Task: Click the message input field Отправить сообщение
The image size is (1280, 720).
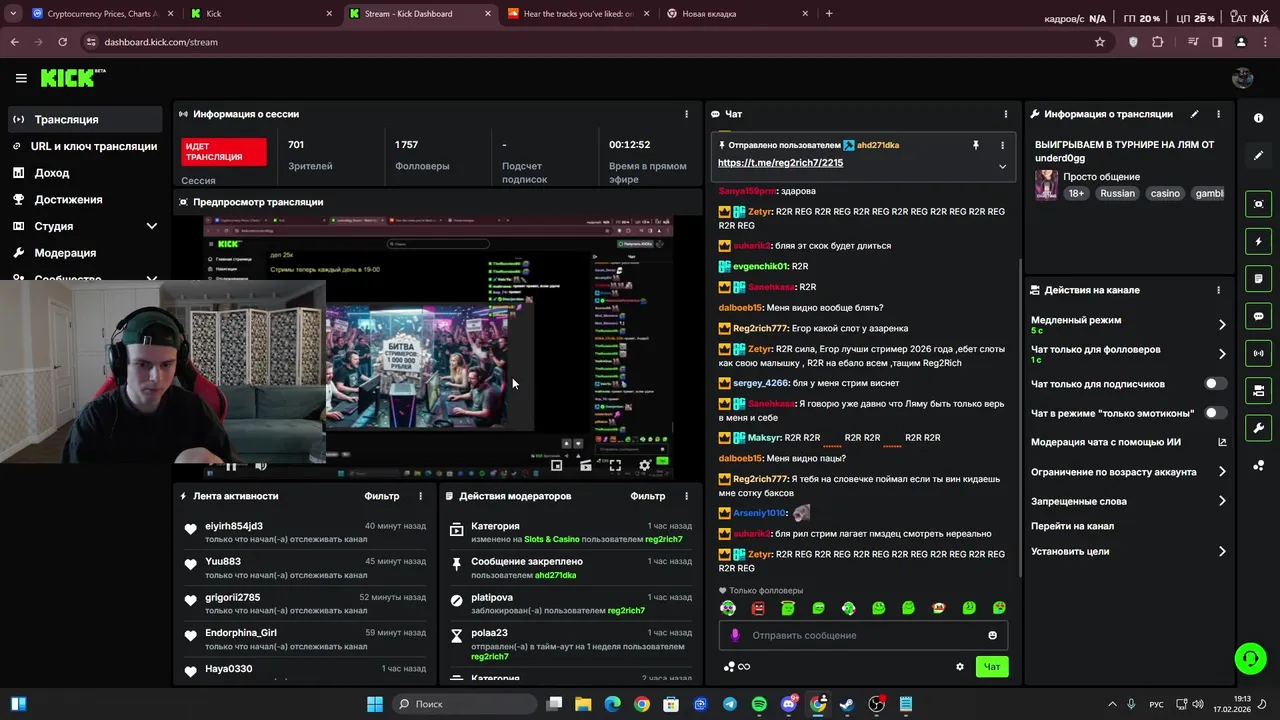Action: click(x=863, y=635)
